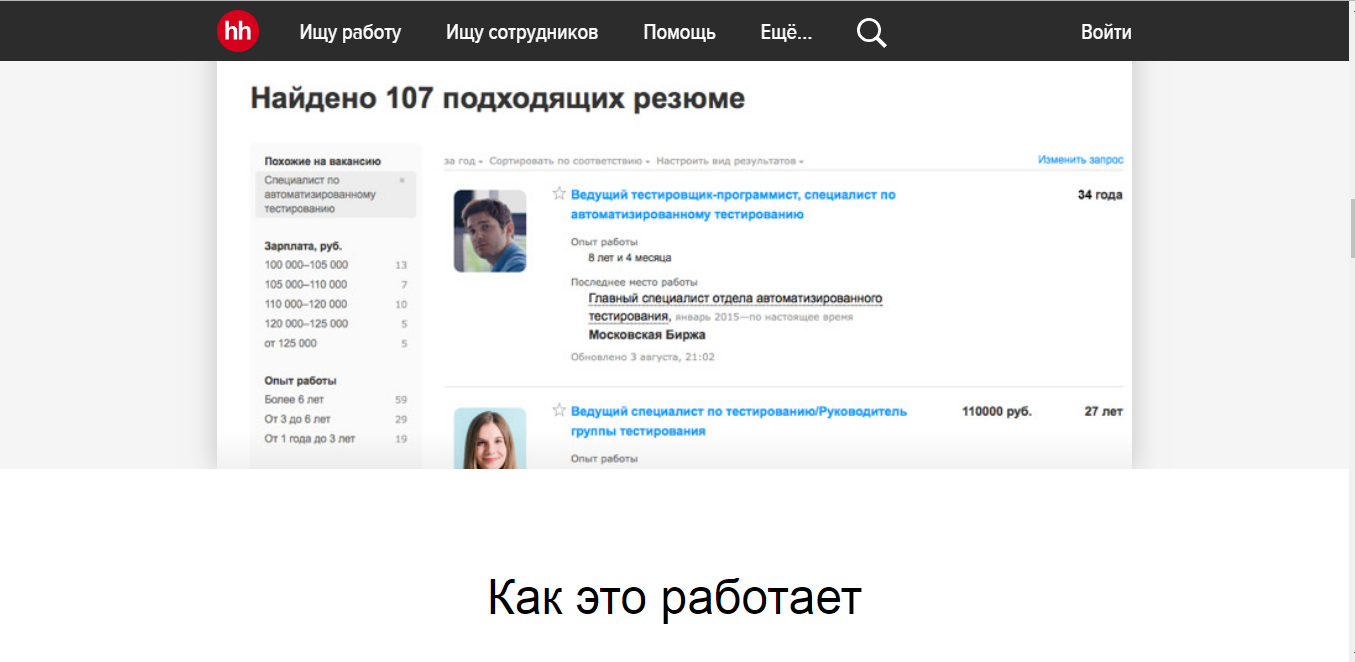The height and width of the screenshot is (662, 1355).
Task: Star the first resume as favorite
Action: (x=558, y=193)
